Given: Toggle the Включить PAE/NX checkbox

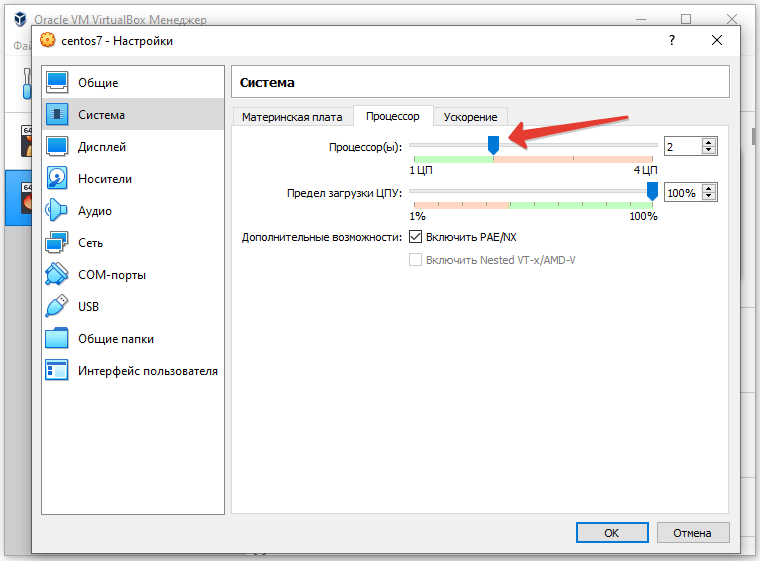Looking at the screenshot, I should [416, 237].
